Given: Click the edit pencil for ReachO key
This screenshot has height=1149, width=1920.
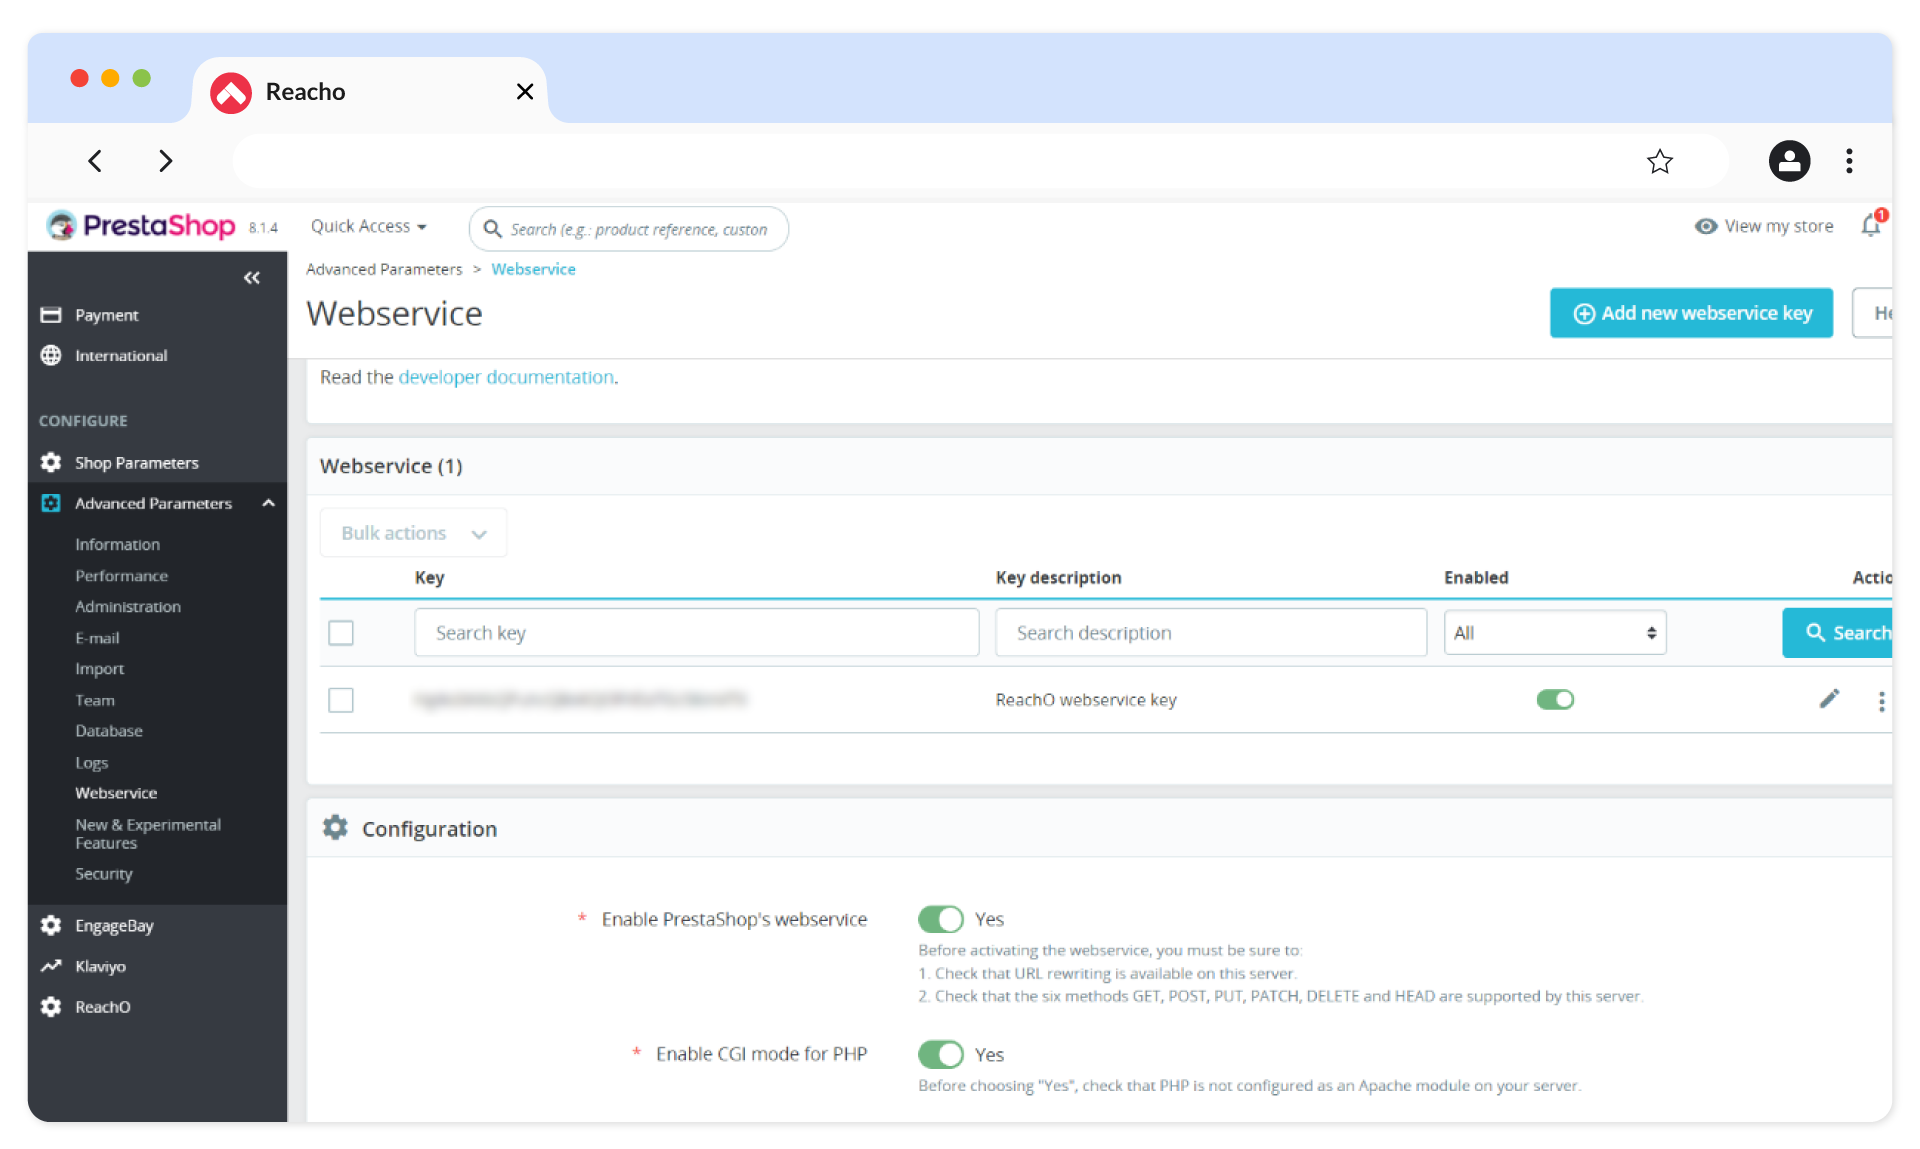Looking at the screenshot, I should tap(1829, 699).
